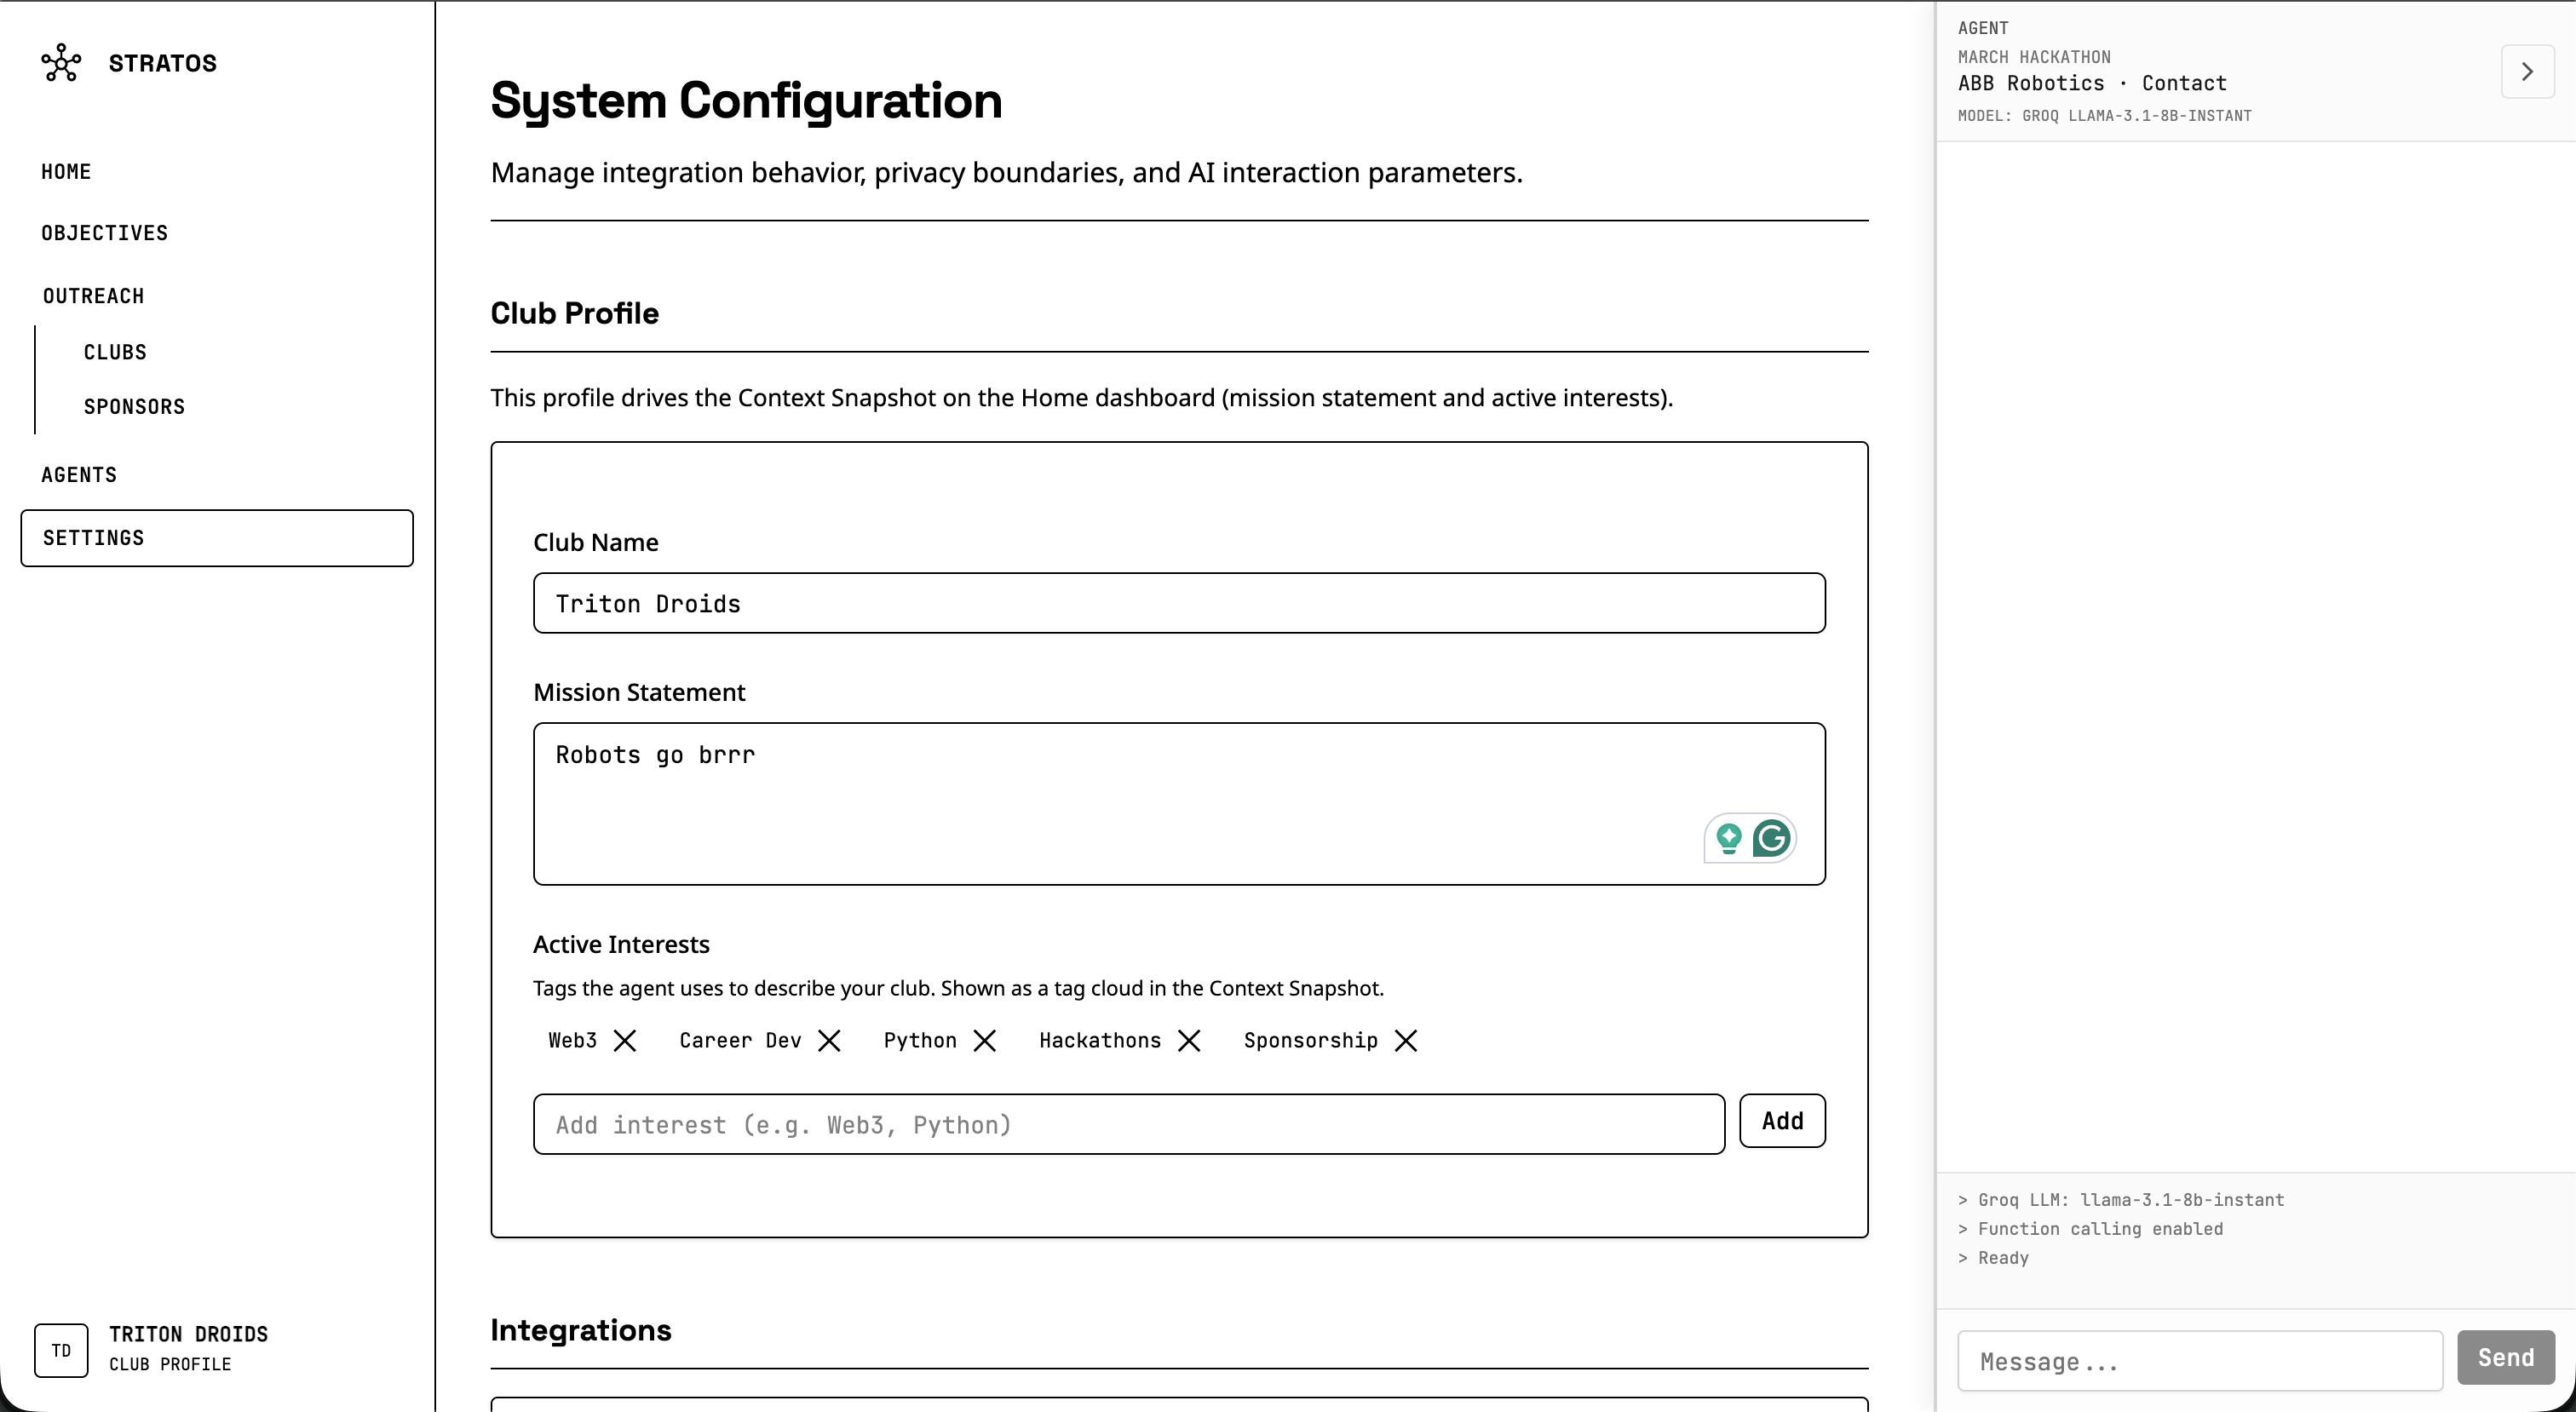Remove the Hackathons interest tag

tap(1189, 1041)
